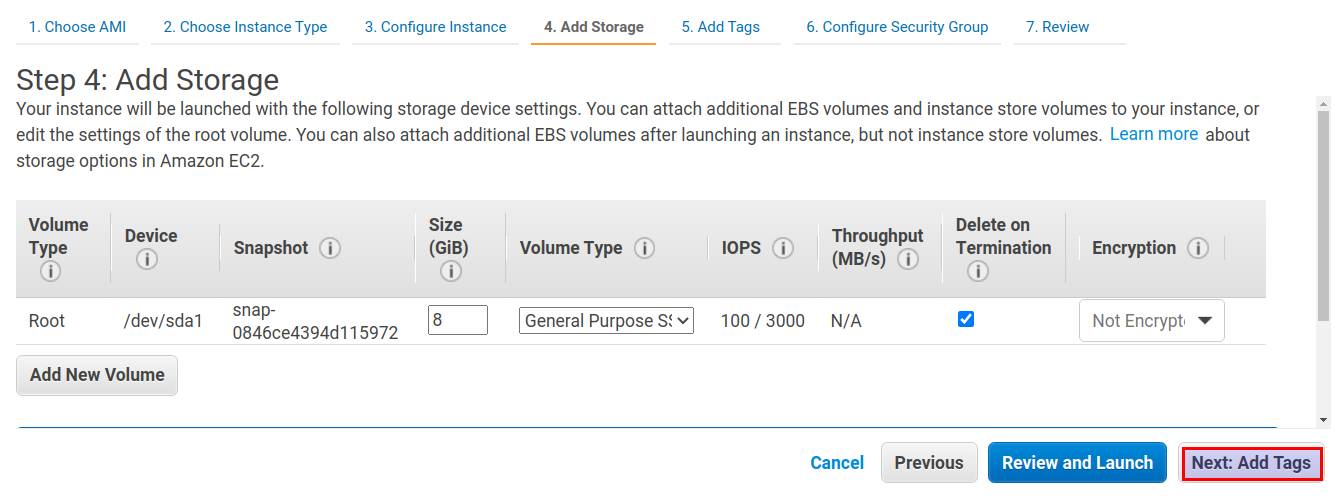Click the Add New Volume button
Screen dimensions: 1343x497
(97, 375)
